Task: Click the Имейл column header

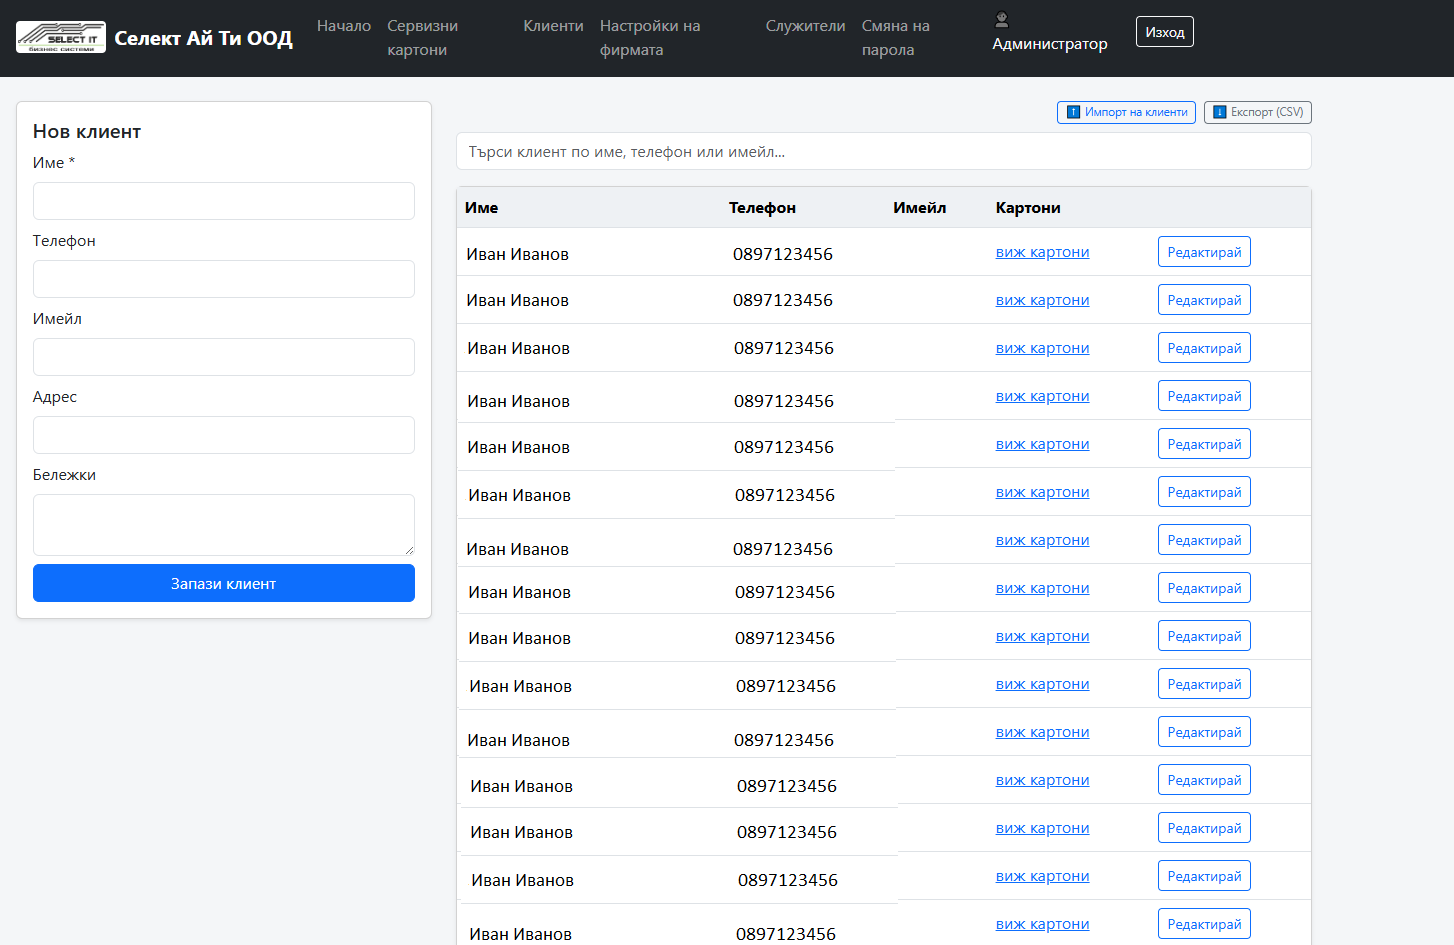Action: pyautogui.click(x=919, y=208)
